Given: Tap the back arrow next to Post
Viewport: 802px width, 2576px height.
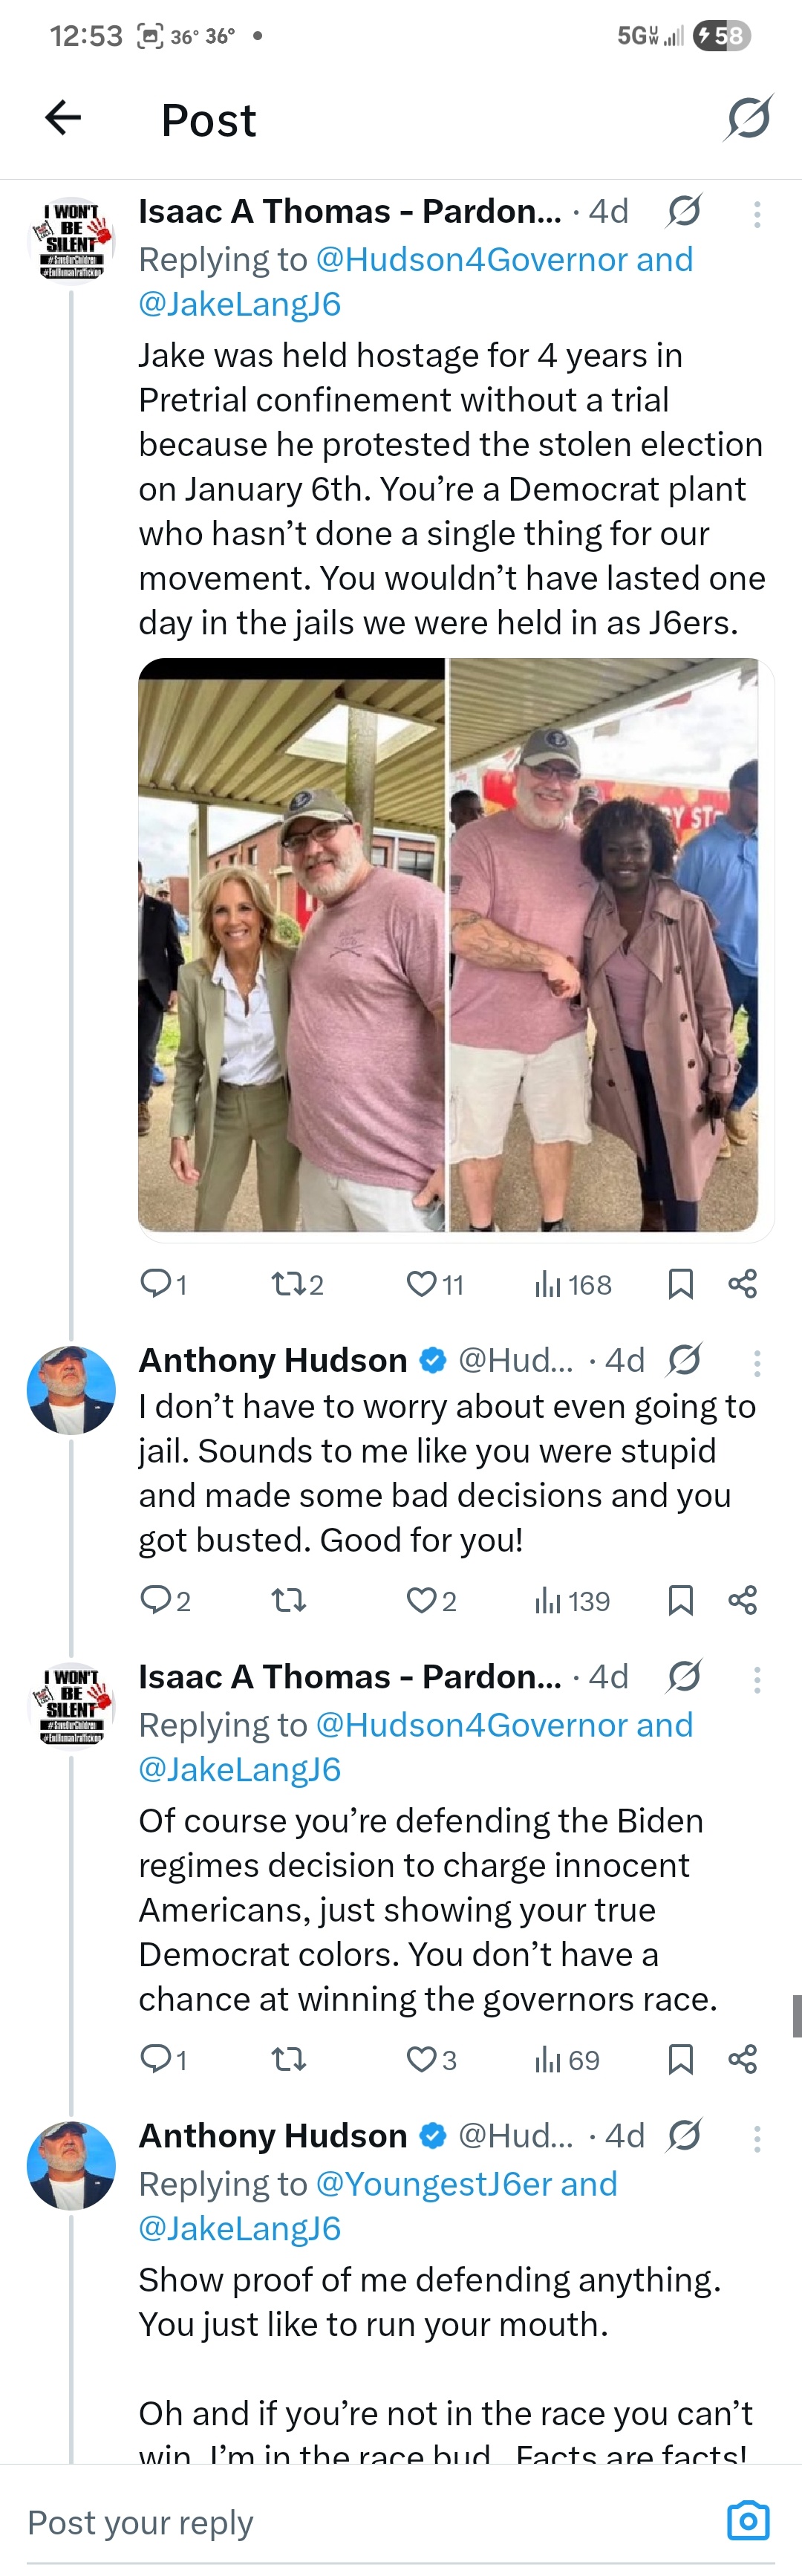Looking at the screenshot, I should click(63, 118).
